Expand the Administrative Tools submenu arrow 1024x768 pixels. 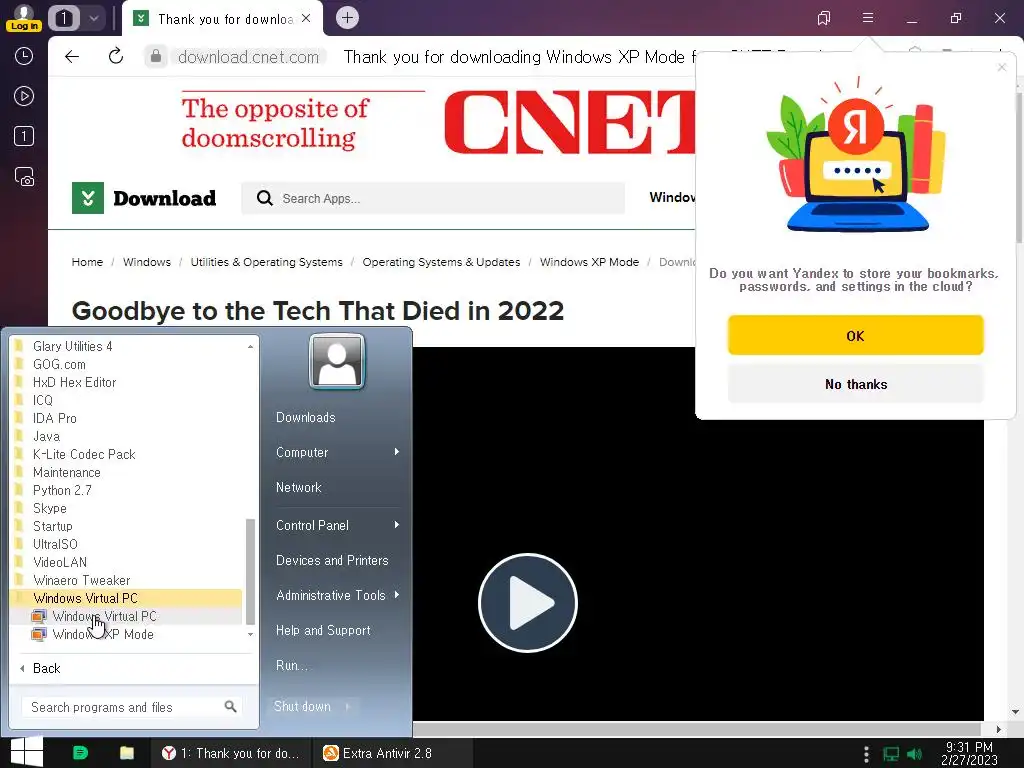pyautogui.click(x=396, y=595)
